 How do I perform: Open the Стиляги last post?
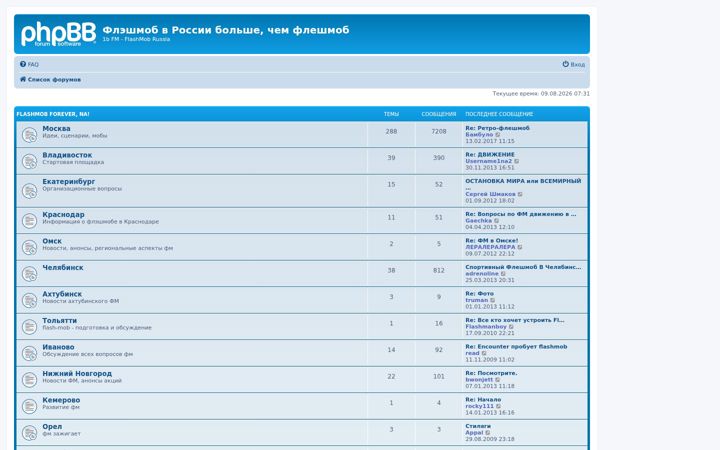pyautogui.click(x=478, y=426)
